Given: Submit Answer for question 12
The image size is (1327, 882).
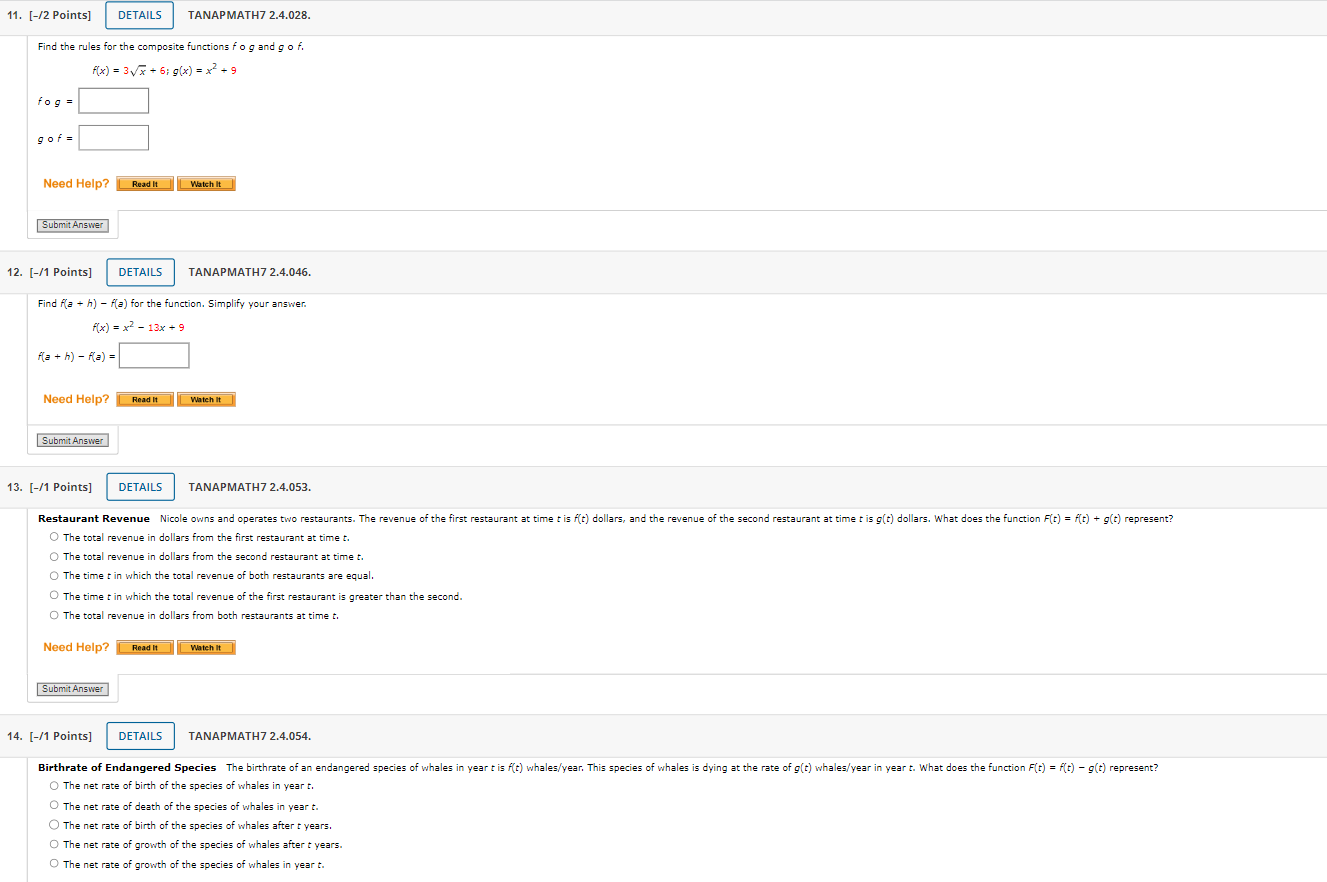Looking at the screenshot, I should [x=73, y=441].
